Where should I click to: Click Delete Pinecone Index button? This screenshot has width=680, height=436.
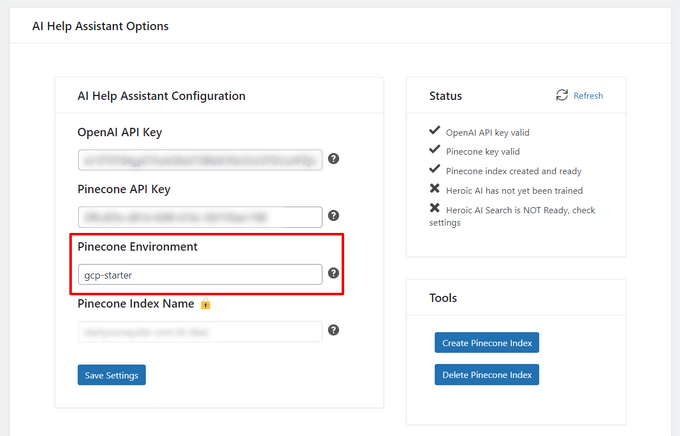pyautogui.click(x=487, y=375)
